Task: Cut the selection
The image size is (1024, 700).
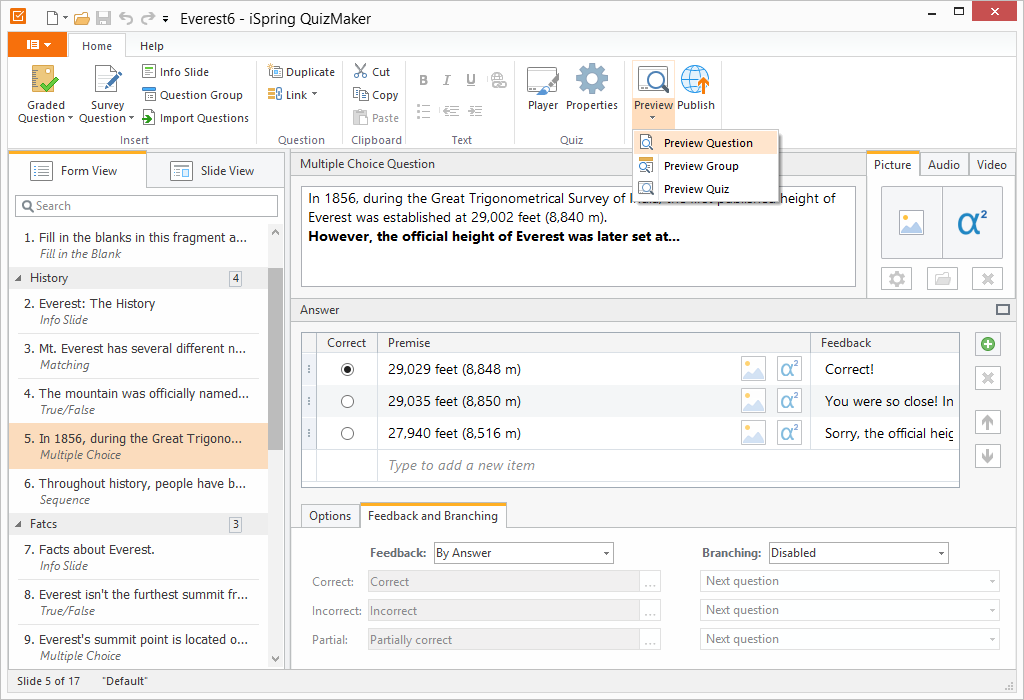Action: (372, 72)
